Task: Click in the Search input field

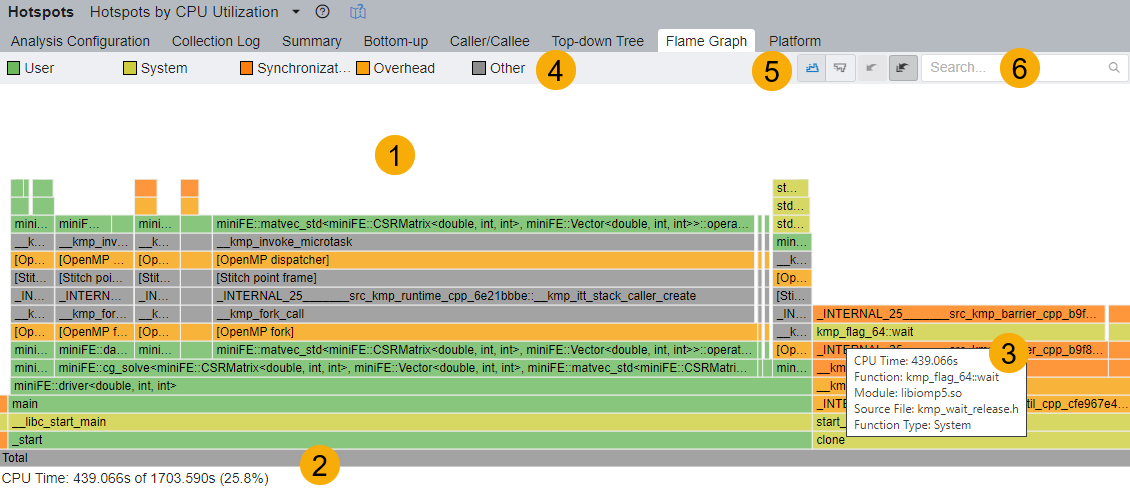Action: [x=1010, y=68]
